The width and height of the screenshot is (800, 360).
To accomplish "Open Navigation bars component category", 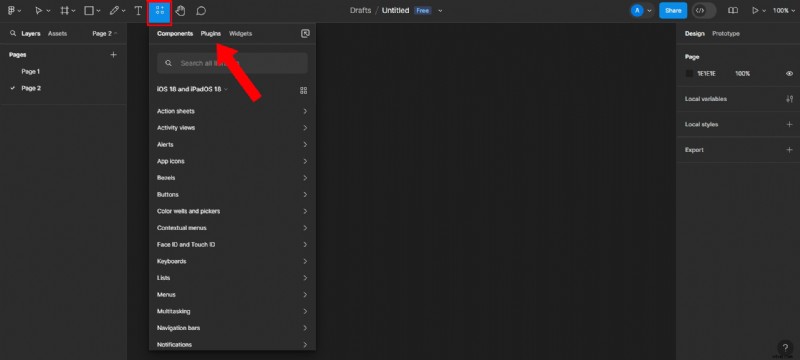I will [232, 328].
